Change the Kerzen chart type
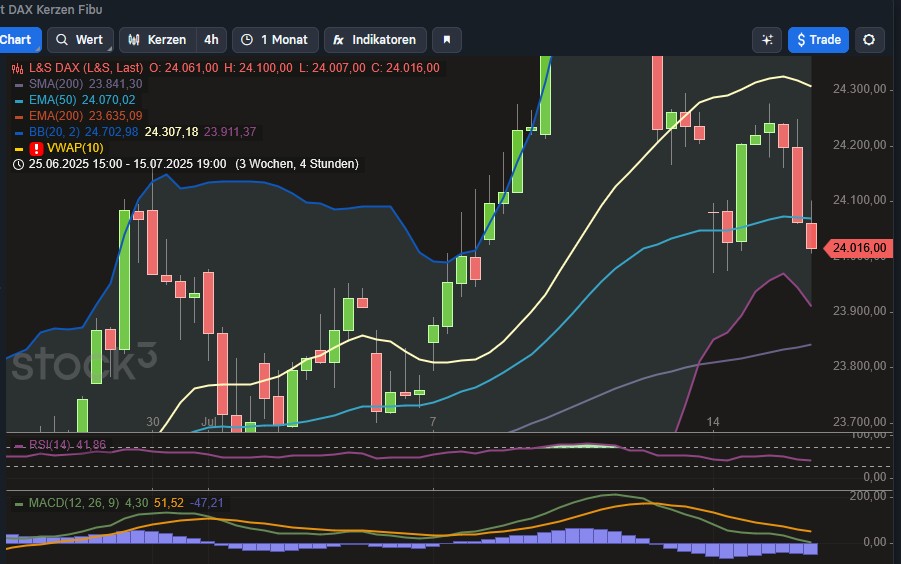This screenshot has width=901, height=564. pyautogui.click(x=157, y=40)
